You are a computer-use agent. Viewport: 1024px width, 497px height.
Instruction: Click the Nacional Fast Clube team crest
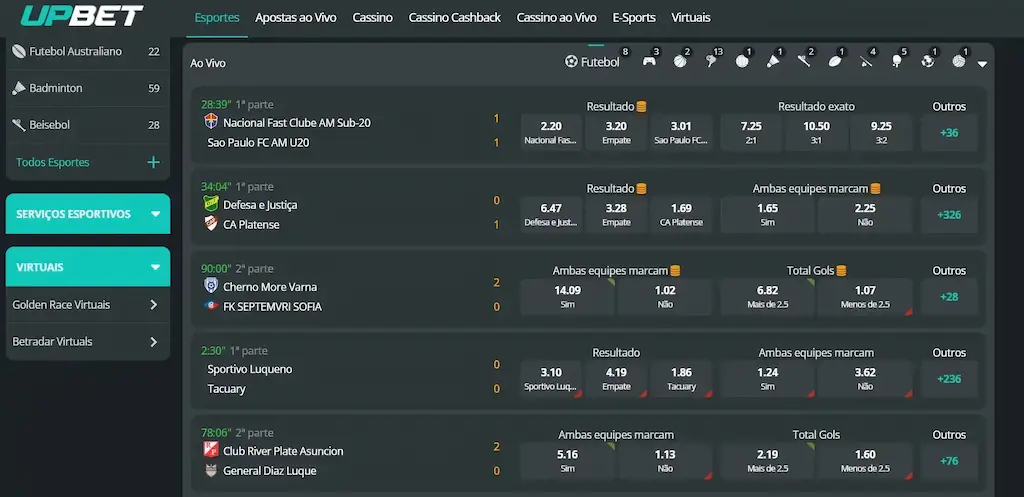(x=210, y=121)
